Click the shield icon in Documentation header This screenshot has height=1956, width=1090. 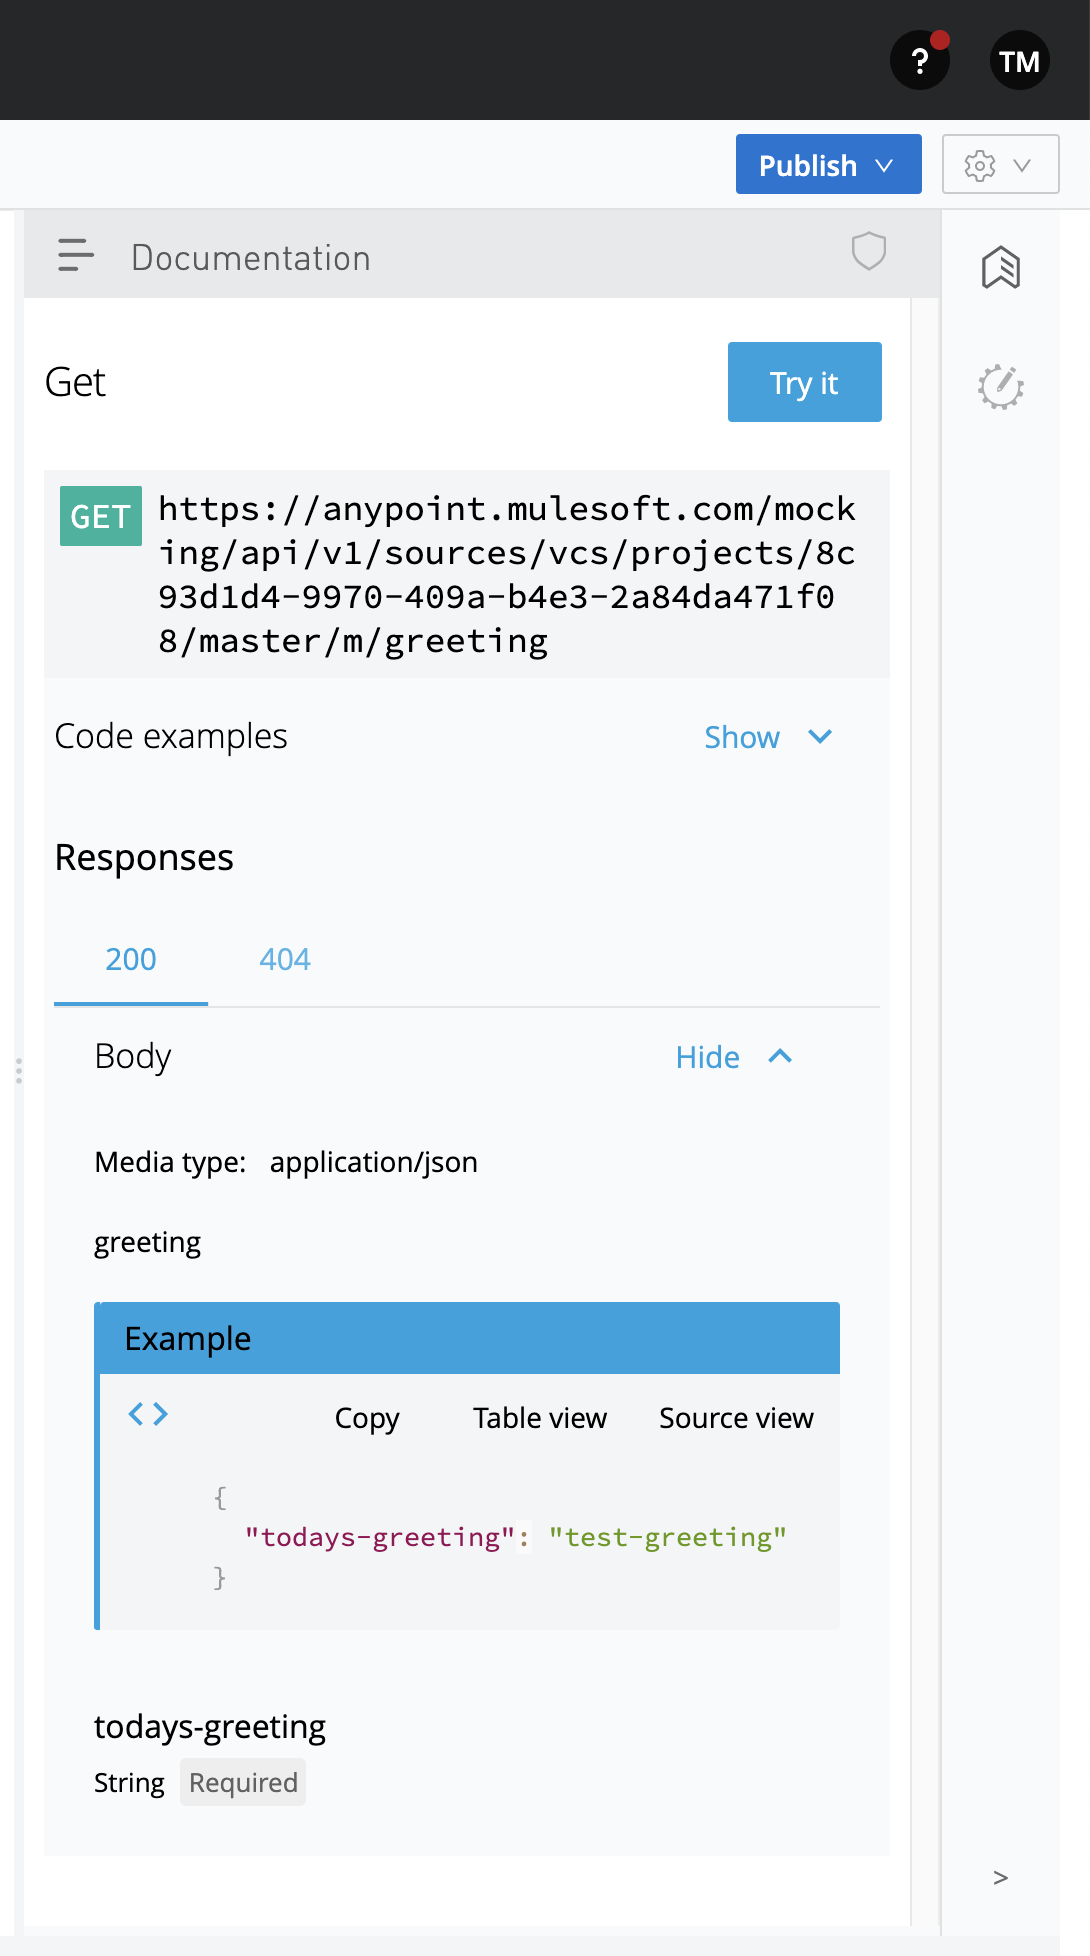[x=868, y=251]
